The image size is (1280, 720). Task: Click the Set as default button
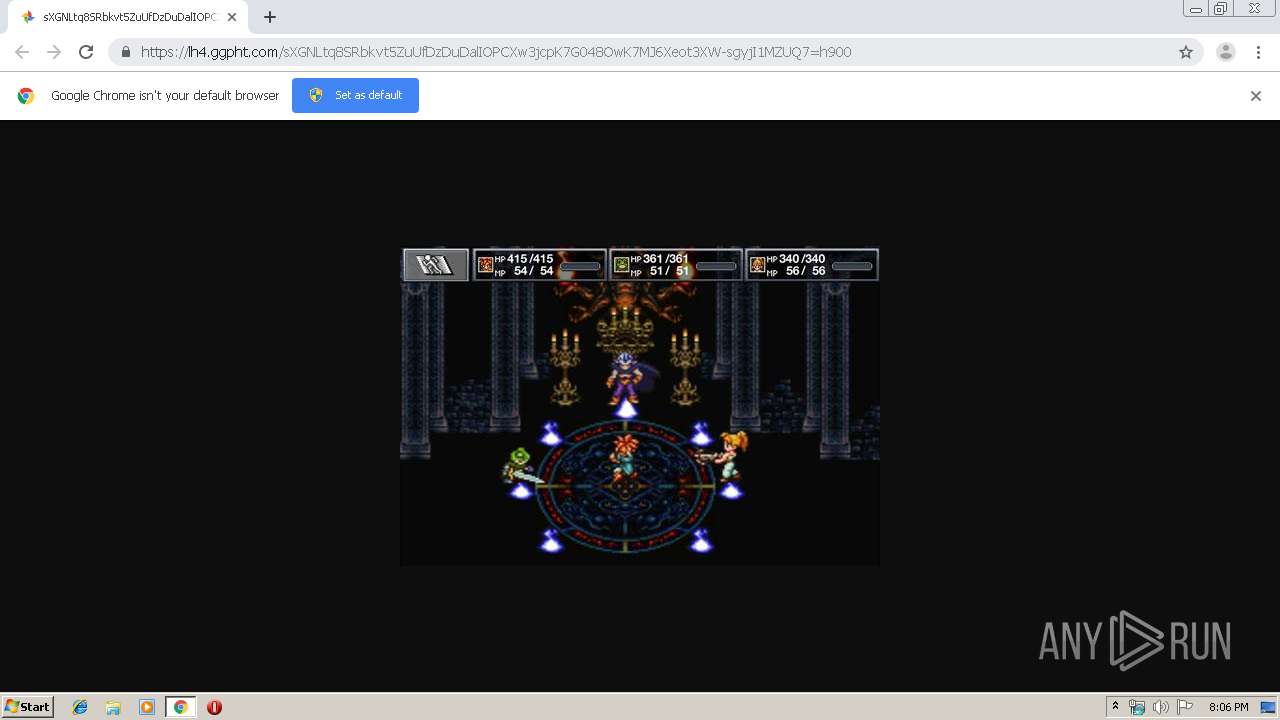pyautogui.click(x=355, y=95)
